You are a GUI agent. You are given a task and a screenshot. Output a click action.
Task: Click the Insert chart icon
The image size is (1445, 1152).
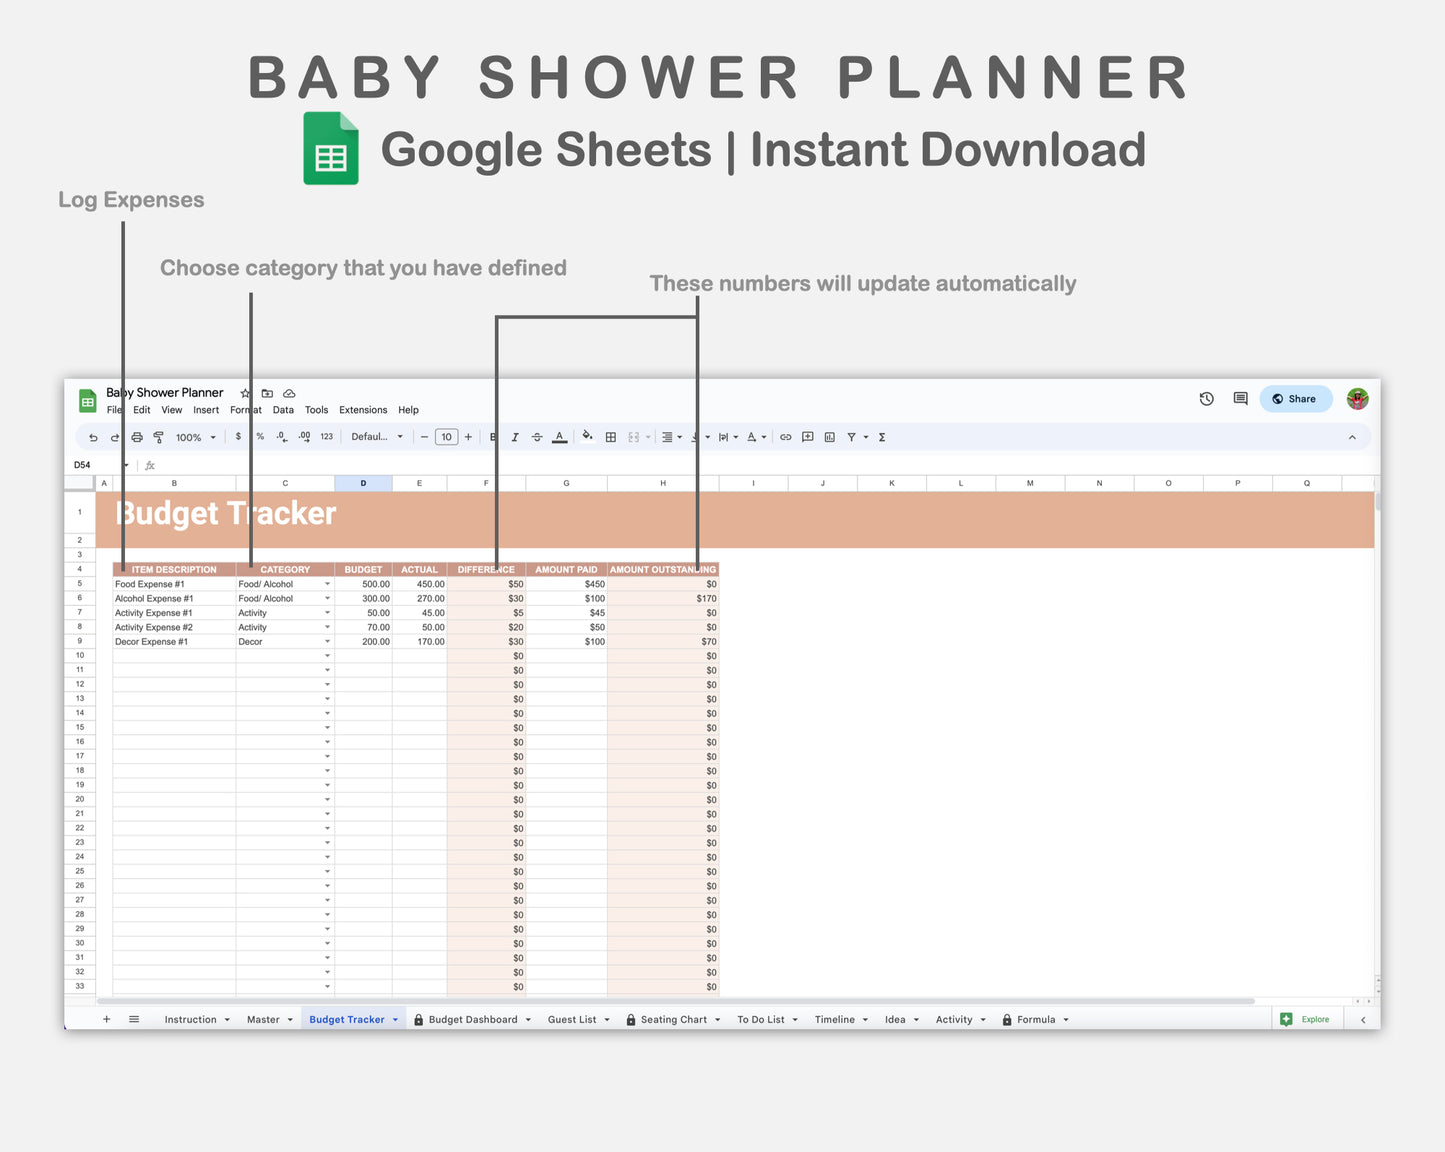click(x=829, y=437)
